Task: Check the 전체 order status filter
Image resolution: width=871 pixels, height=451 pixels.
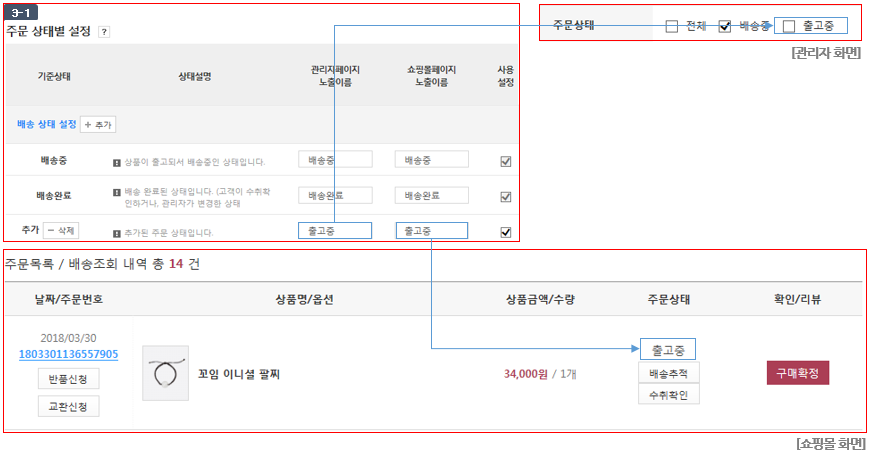Action: coord(672,27)
